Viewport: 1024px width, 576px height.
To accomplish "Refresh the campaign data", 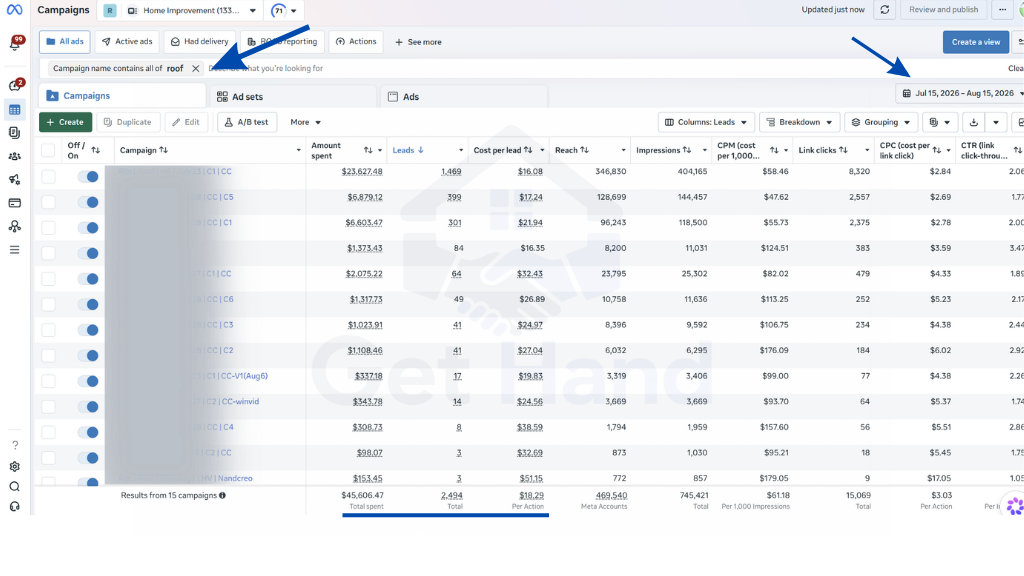I will click(885, 10).
